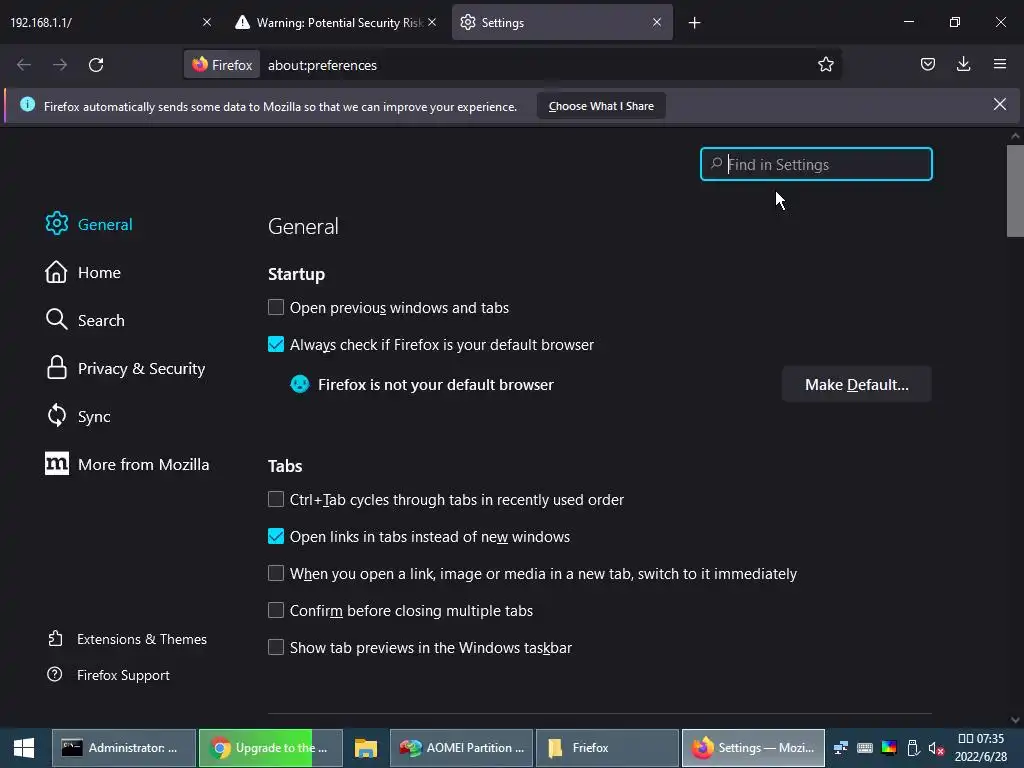The height and width of the screenshot is (768, 1024).
Task: Switch to Chrome Upgrade window in taskbar
Action: coord(270,748)
